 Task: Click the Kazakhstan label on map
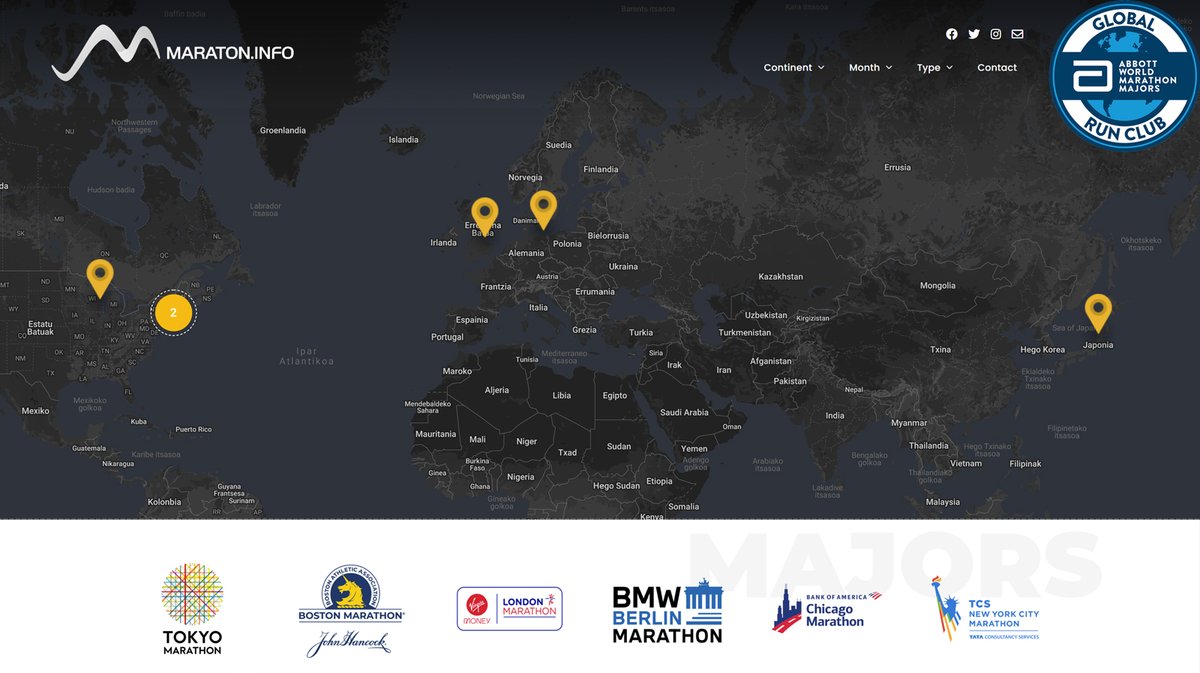click(x=781, y=276)
